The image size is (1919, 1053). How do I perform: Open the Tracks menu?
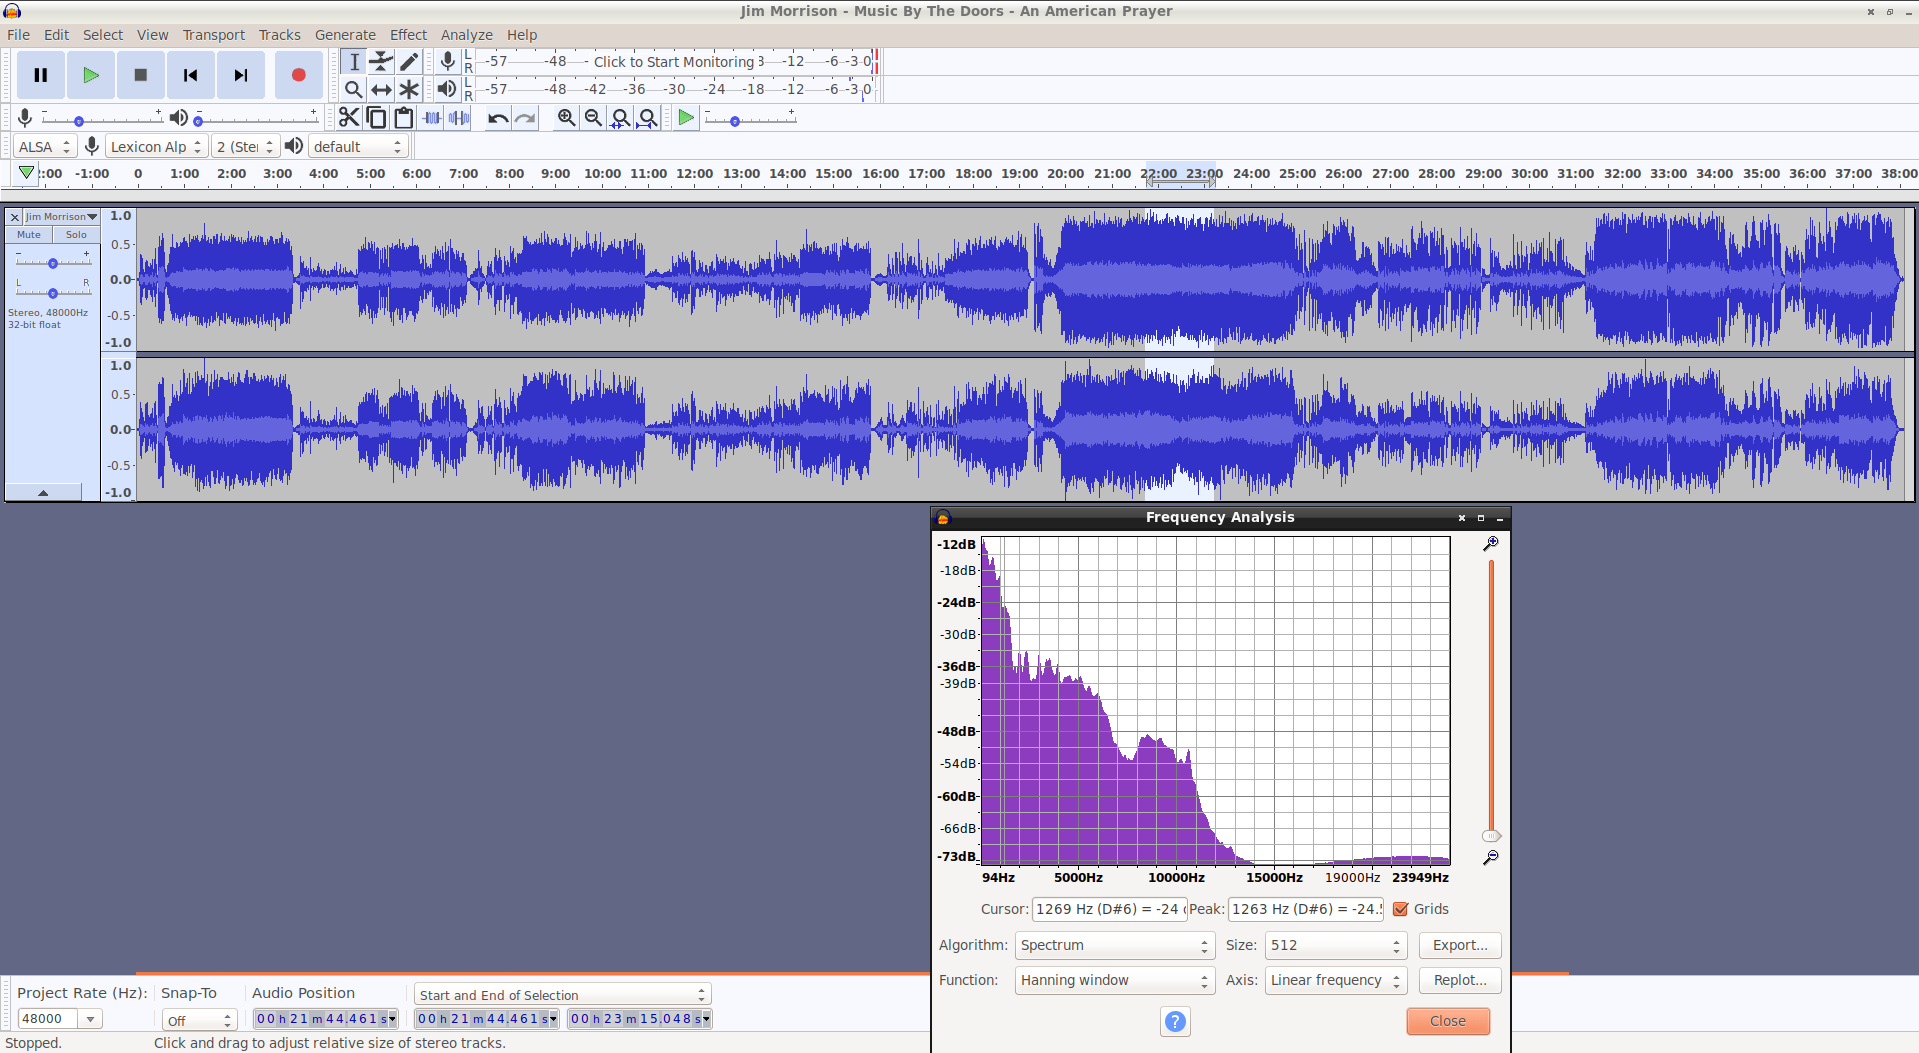pos(279,35)
